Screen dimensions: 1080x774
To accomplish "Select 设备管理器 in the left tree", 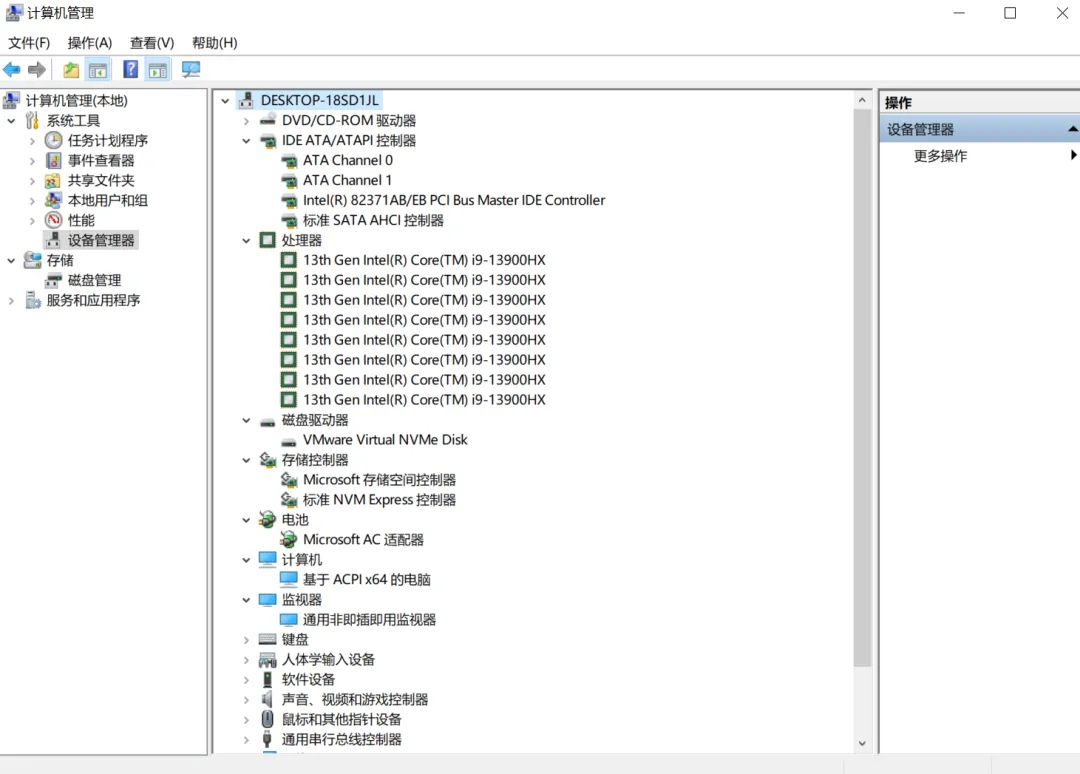I will (x=101, y=240).
